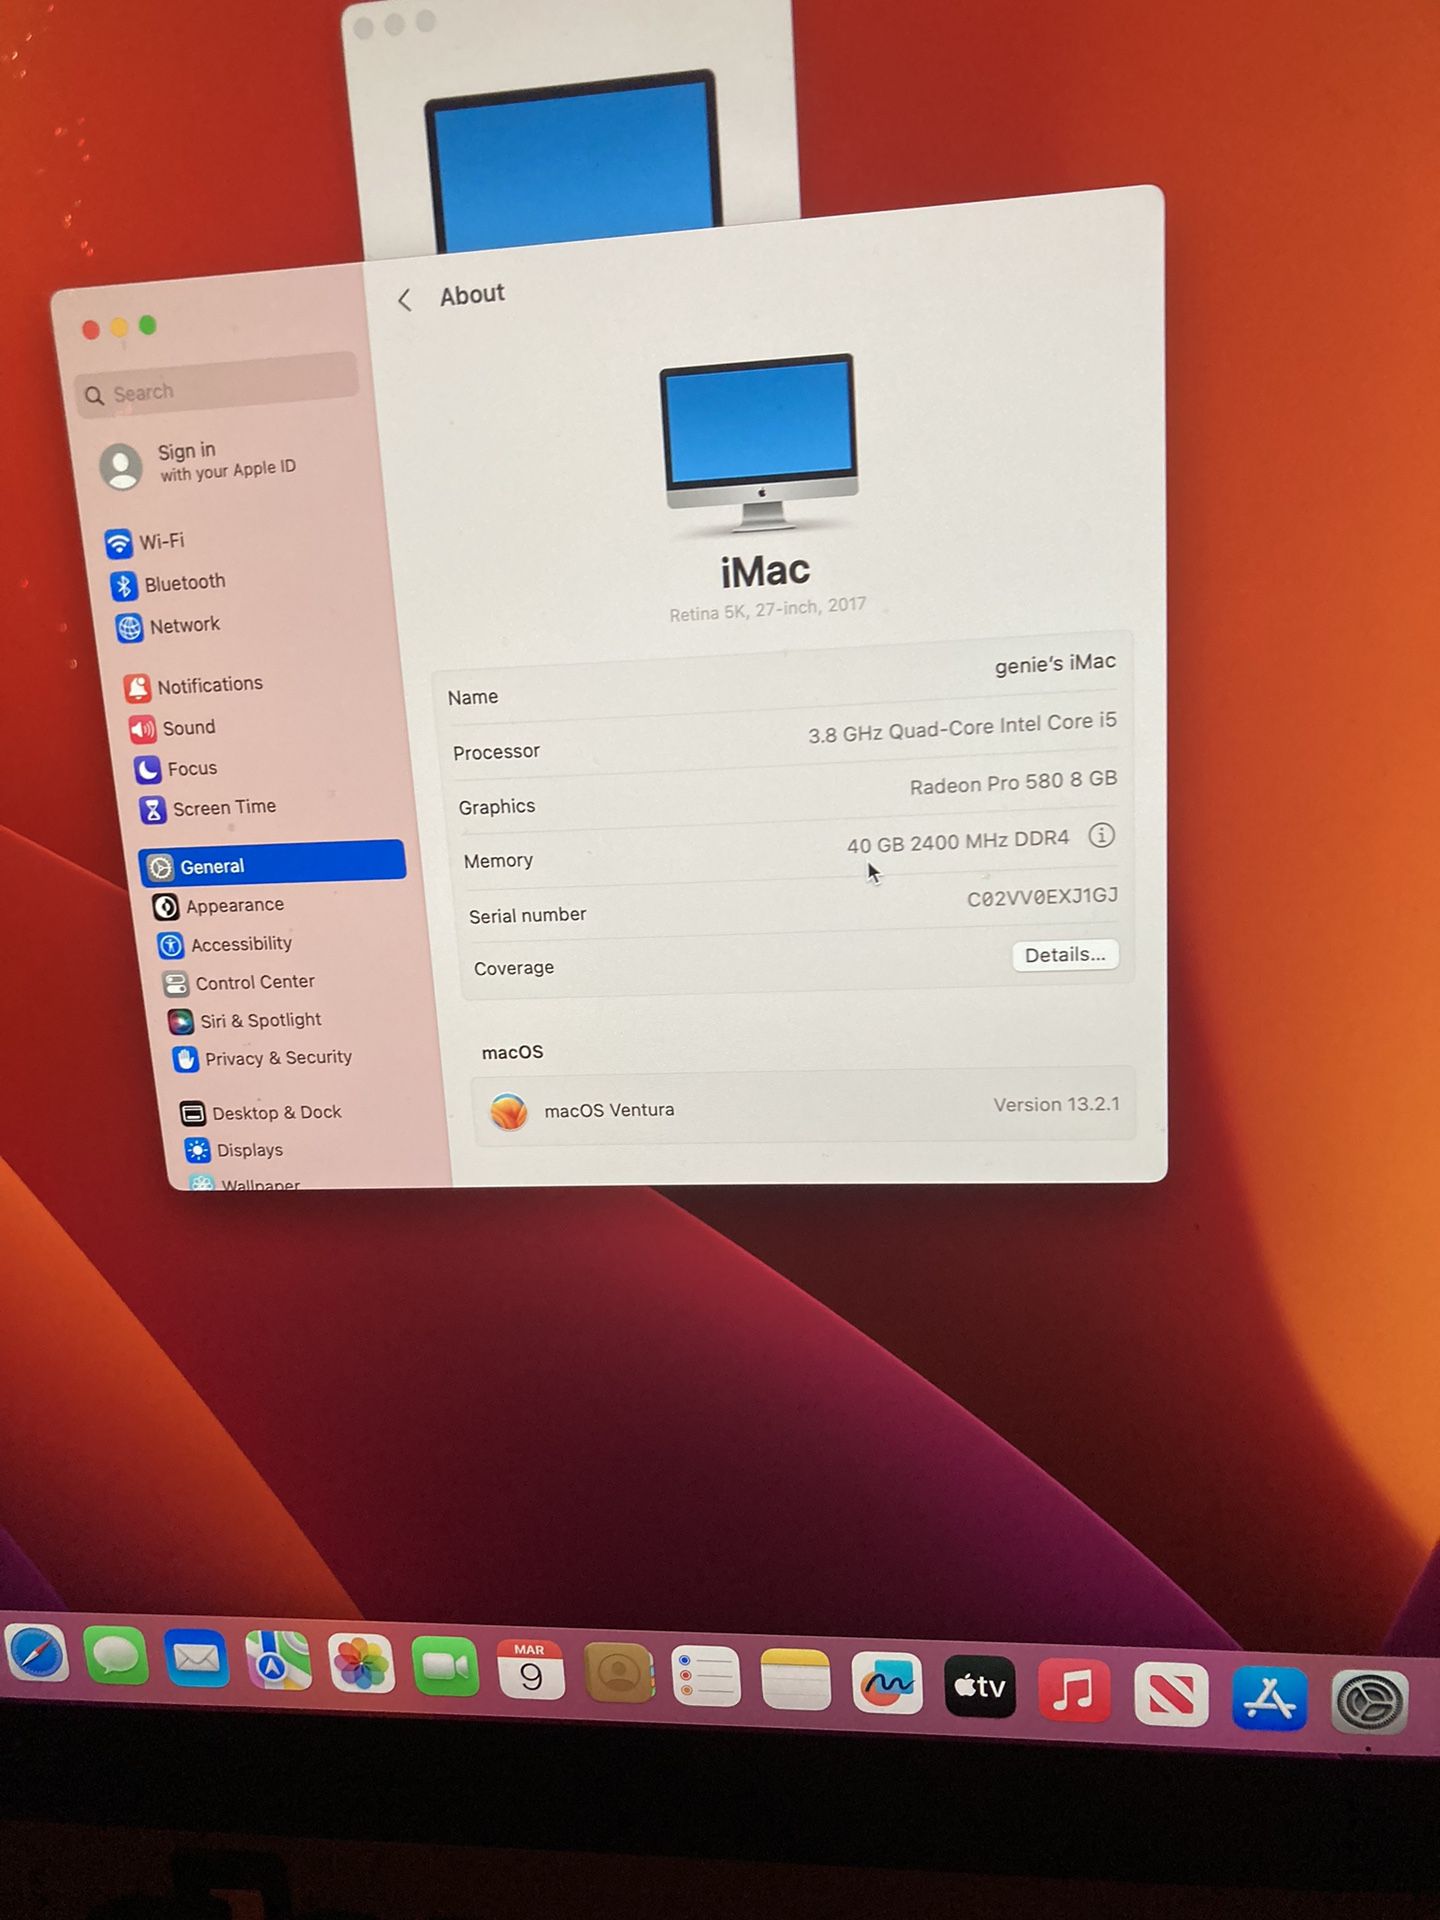This screenshot has width=1440, height=1920.
Task: Click the Screen Time hourglass icon
Action: tap(152, 809)
